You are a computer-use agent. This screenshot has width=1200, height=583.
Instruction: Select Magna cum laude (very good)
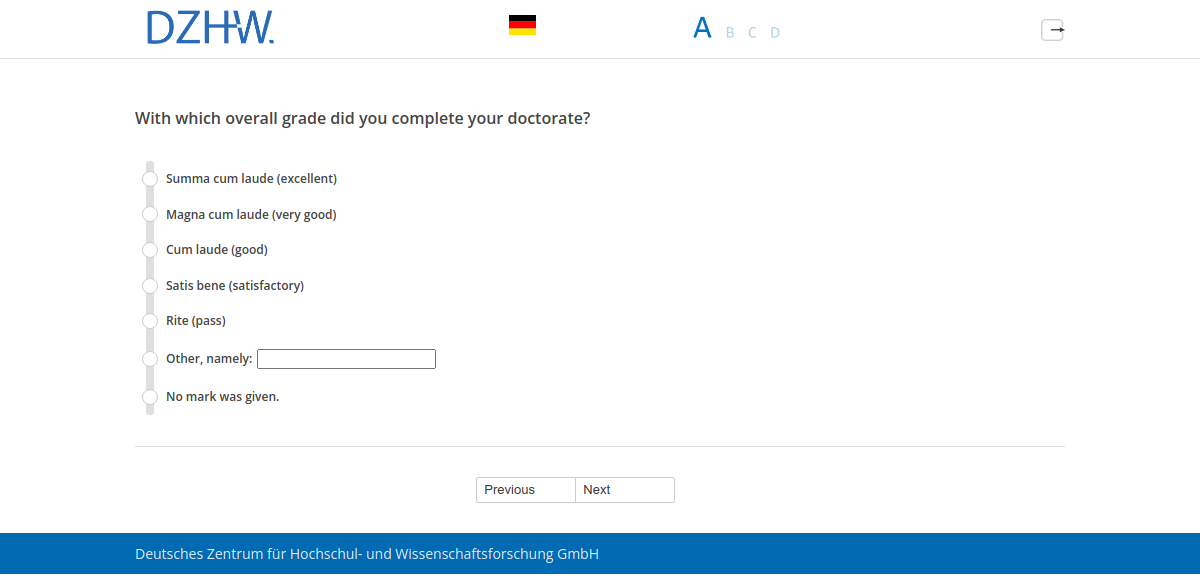(x=149, y=214)
